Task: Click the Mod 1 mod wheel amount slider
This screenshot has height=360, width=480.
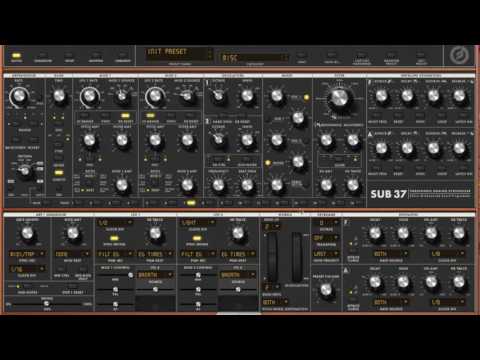Action: tap(115, 275)
